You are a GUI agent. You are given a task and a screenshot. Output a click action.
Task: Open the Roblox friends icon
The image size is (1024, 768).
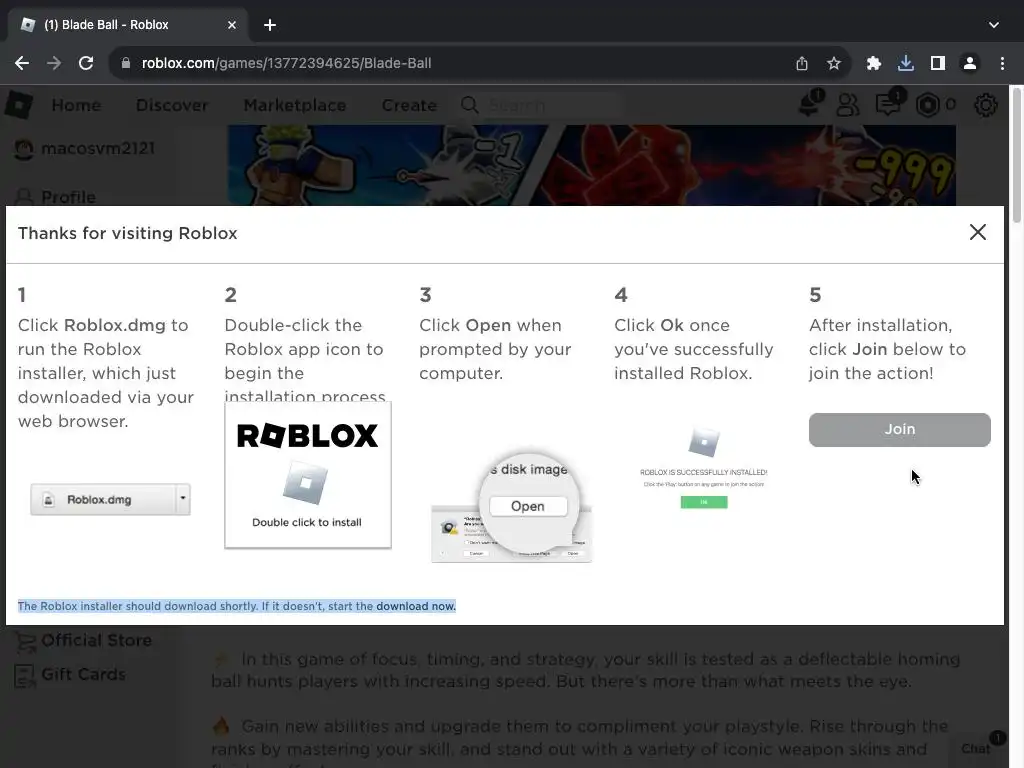[848, 105]
